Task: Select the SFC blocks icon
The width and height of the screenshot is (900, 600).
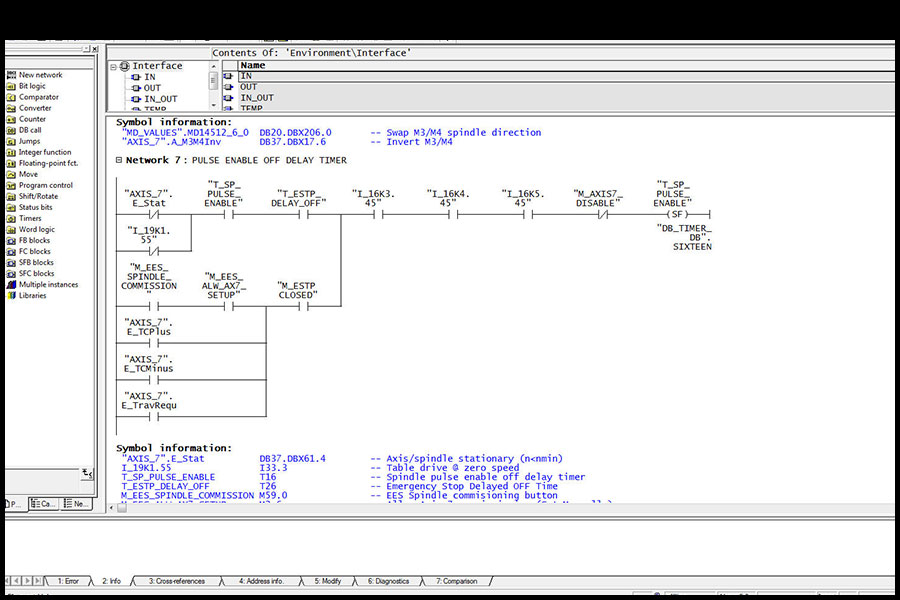Action: click(11, 273)
